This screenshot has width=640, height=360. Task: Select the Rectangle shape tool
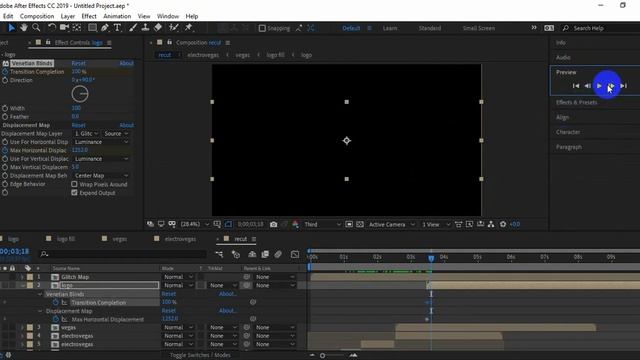(93, 27)
